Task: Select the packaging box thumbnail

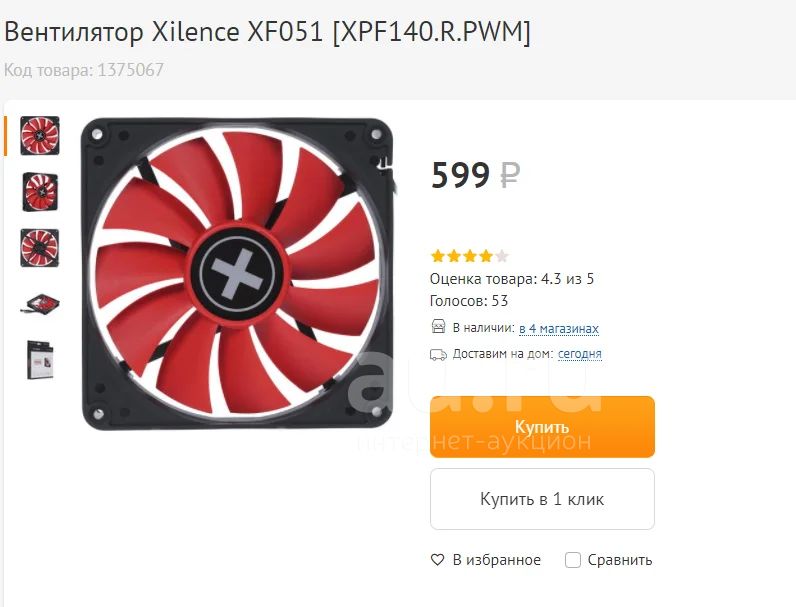Action: (40, 360)
